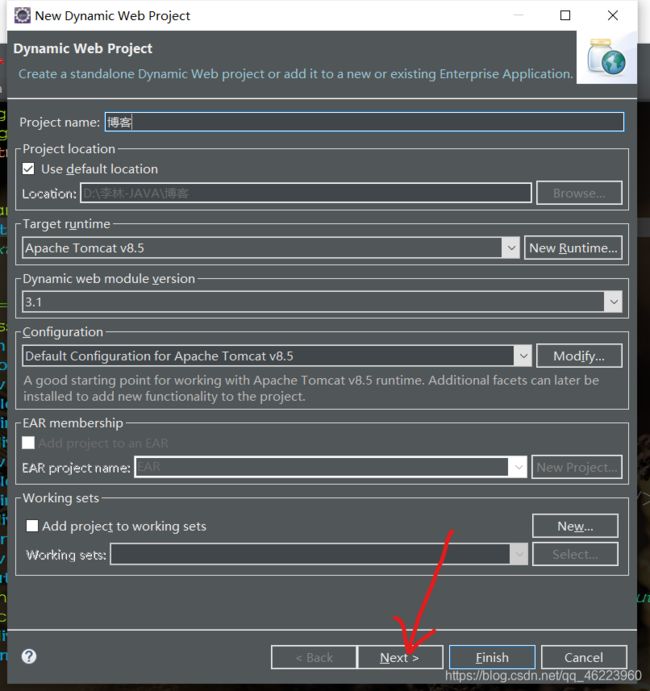Click the Finish button
The image size is (650, 691).
(492, 658)
